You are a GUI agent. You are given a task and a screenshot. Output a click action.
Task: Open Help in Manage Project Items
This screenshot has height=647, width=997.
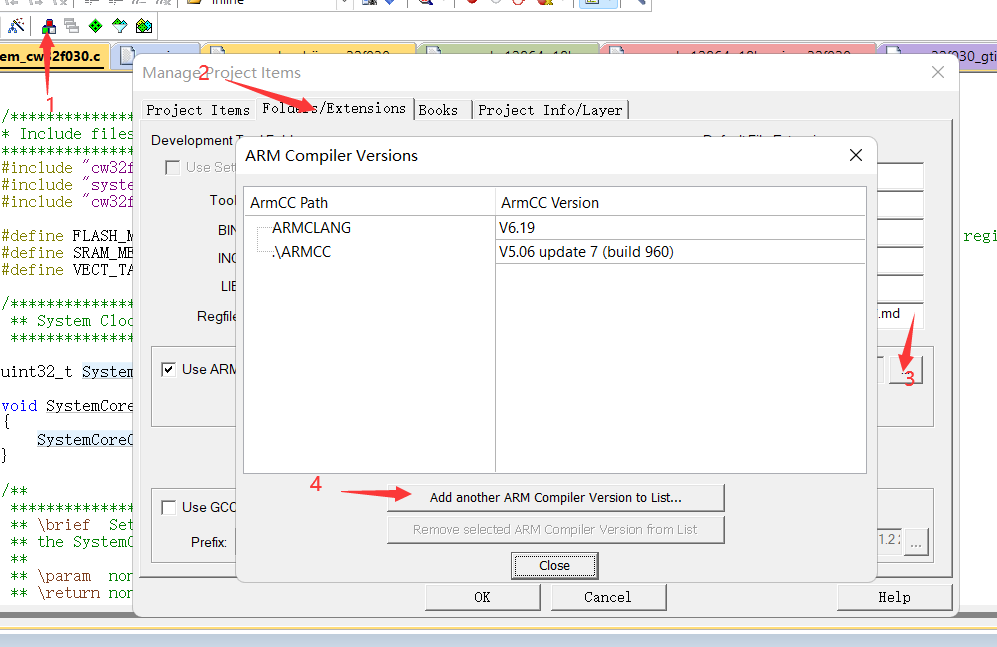[895, 597]
